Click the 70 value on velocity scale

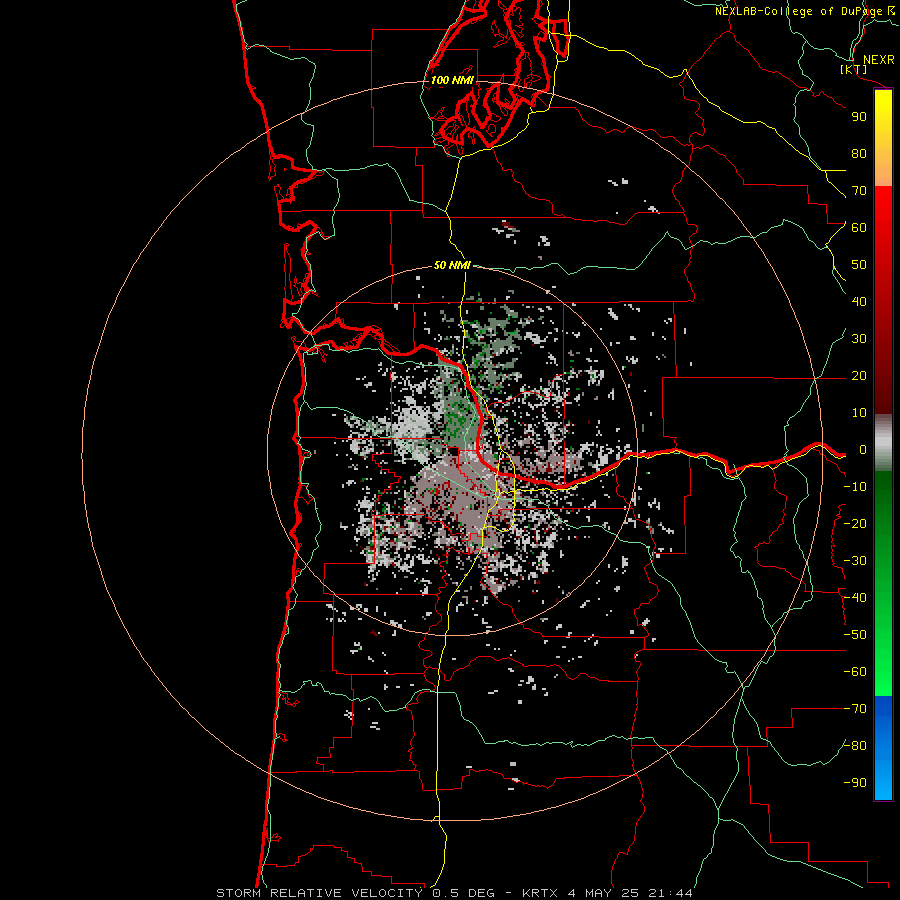(x=859, y=191)
